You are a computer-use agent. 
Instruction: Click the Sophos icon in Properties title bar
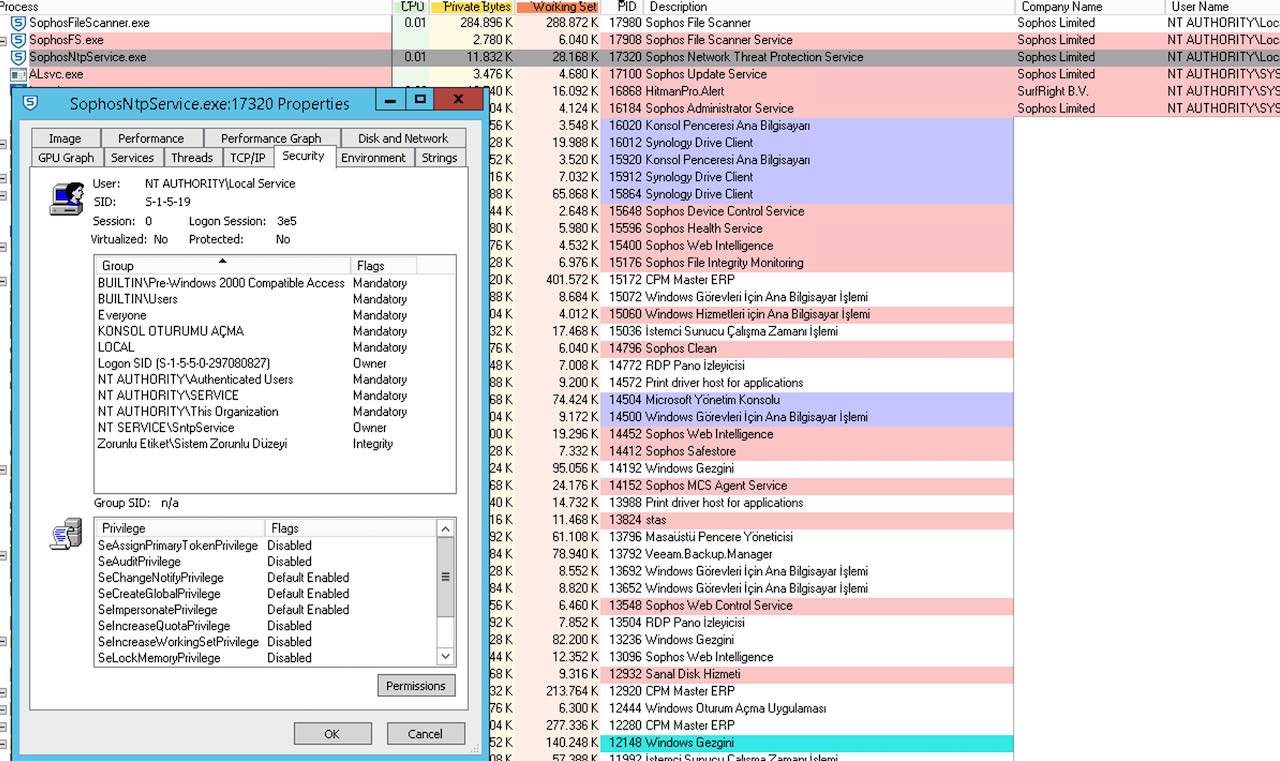click(x=31, y=102)
